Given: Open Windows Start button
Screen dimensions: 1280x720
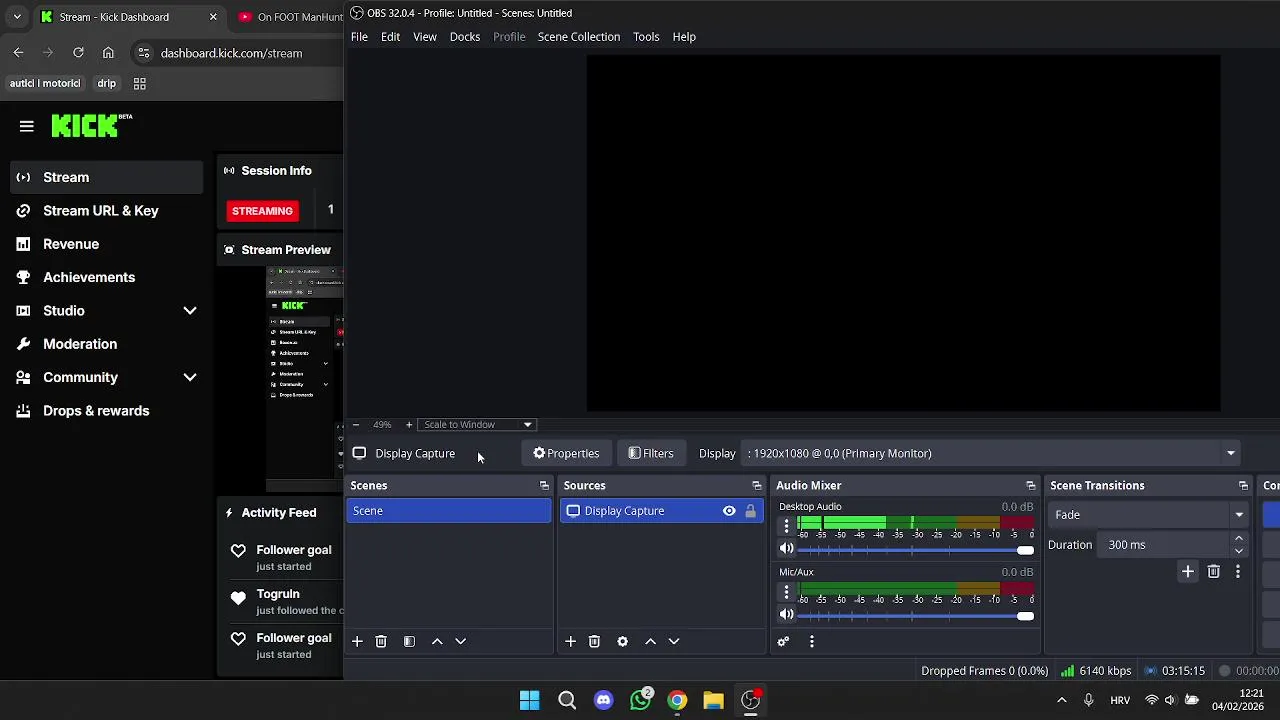Looking at the screenshot, I should pyautogui.click(x=530, y=700).
